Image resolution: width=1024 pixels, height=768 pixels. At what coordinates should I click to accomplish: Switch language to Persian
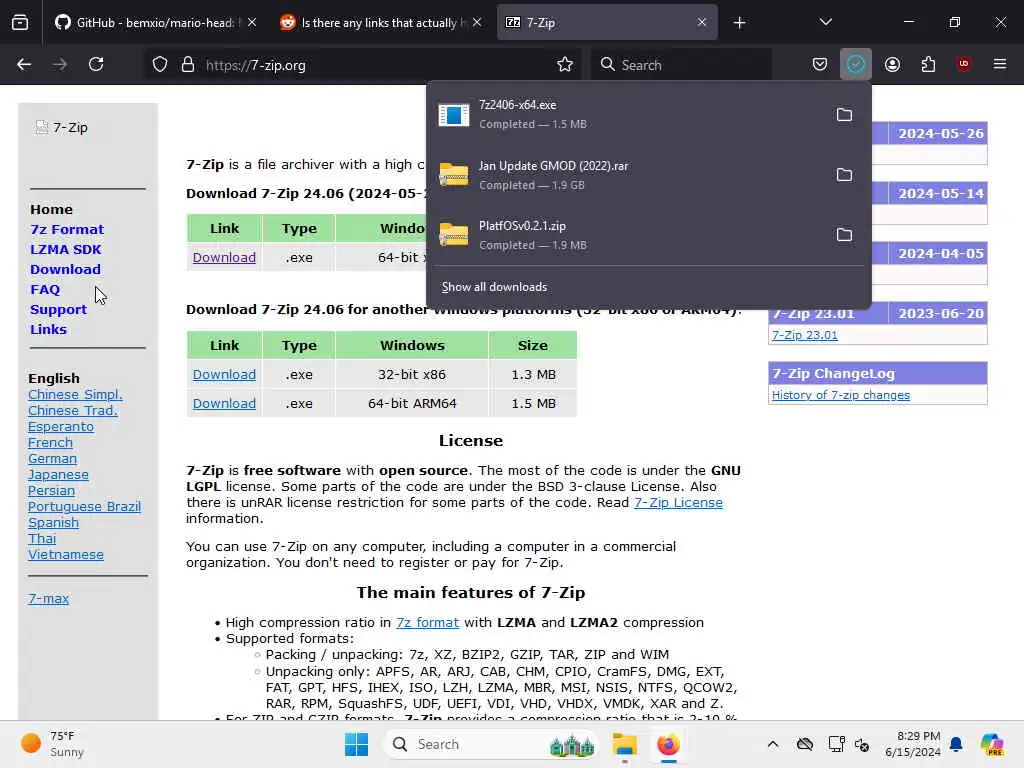tap(51, 490)
